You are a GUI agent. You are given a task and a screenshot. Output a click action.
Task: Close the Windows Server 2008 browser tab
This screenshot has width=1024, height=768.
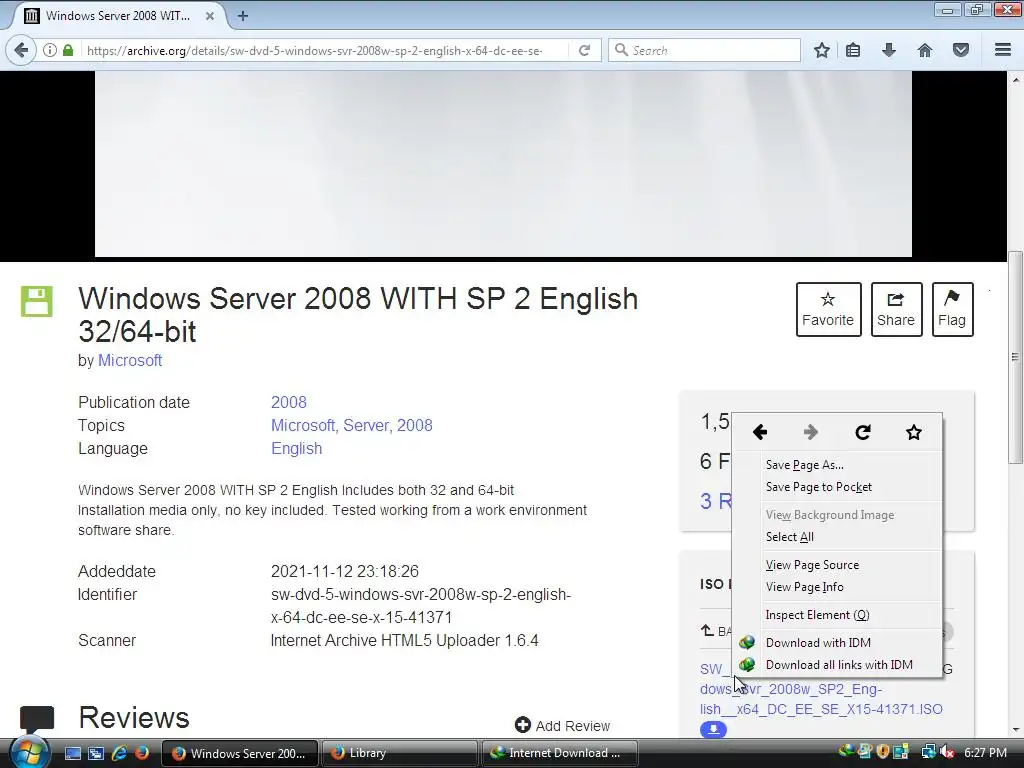tap(210, 16)
